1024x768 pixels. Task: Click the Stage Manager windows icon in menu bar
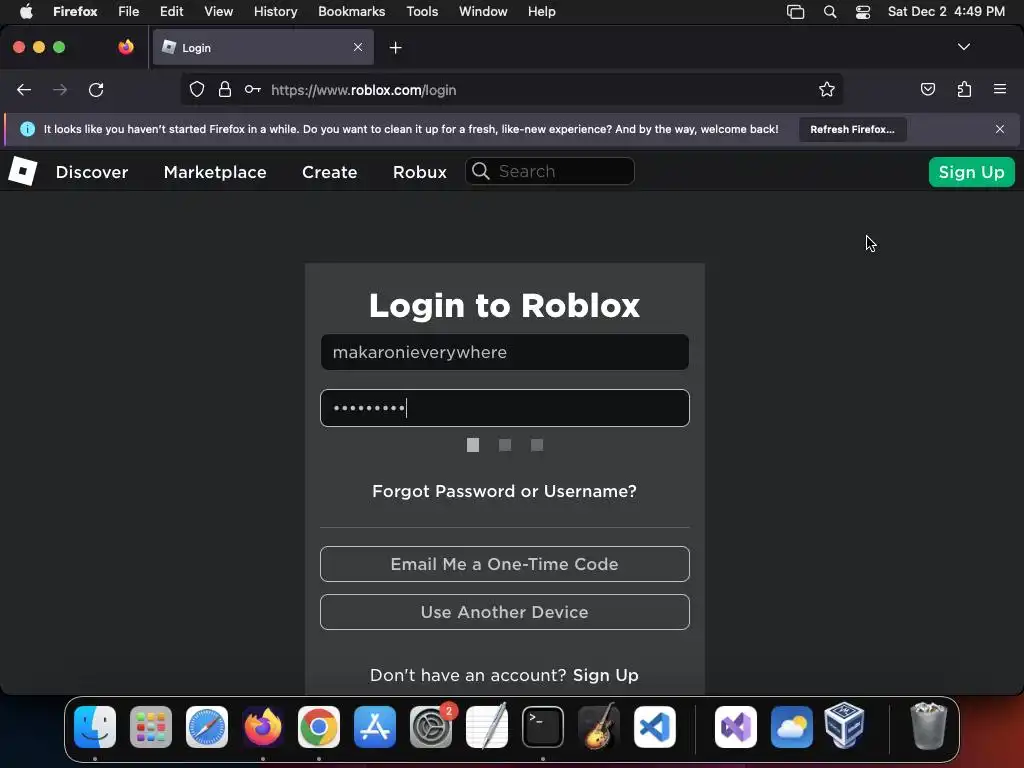pos(795,12)
